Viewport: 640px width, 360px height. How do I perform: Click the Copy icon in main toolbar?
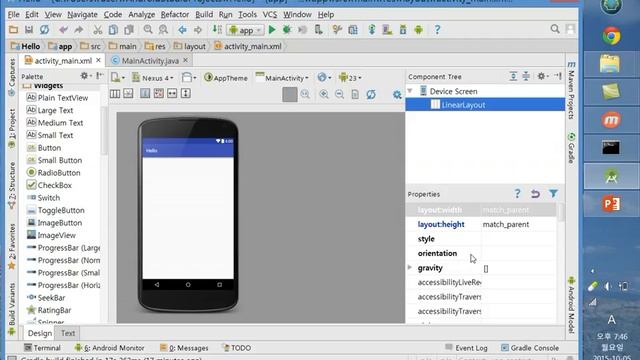113,30
